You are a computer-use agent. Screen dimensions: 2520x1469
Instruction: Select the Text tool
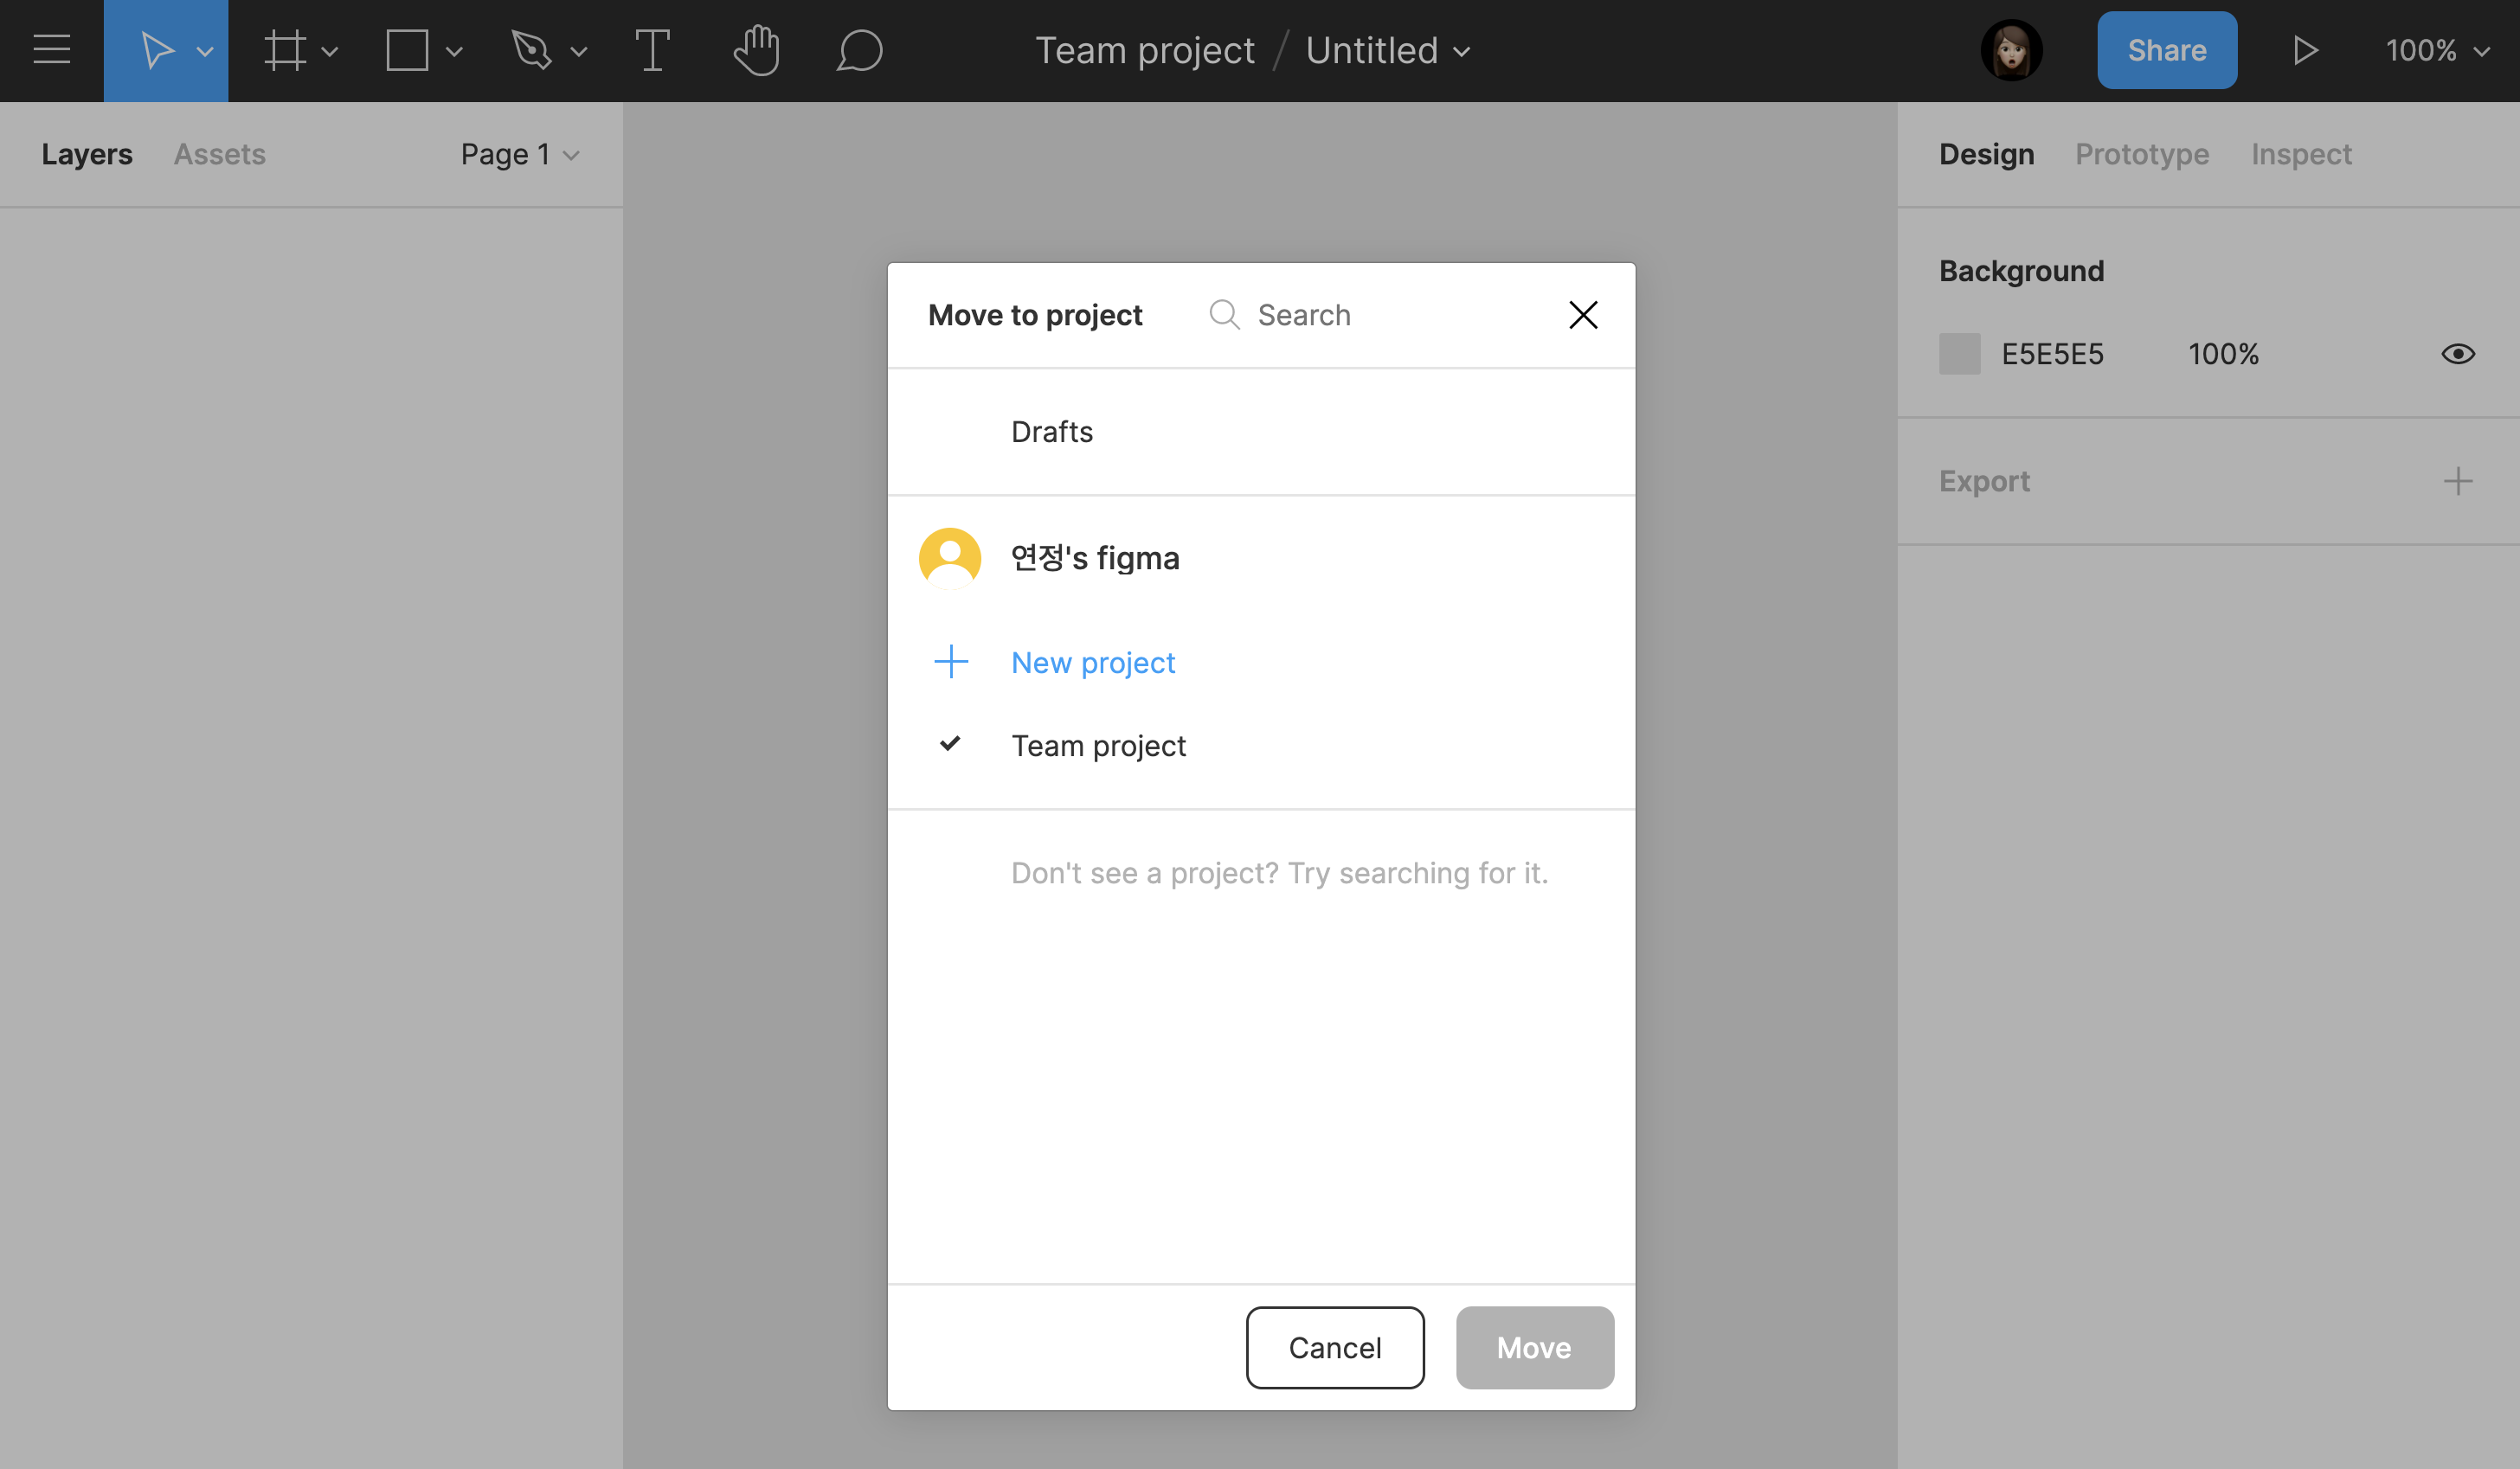pos(652,50)
